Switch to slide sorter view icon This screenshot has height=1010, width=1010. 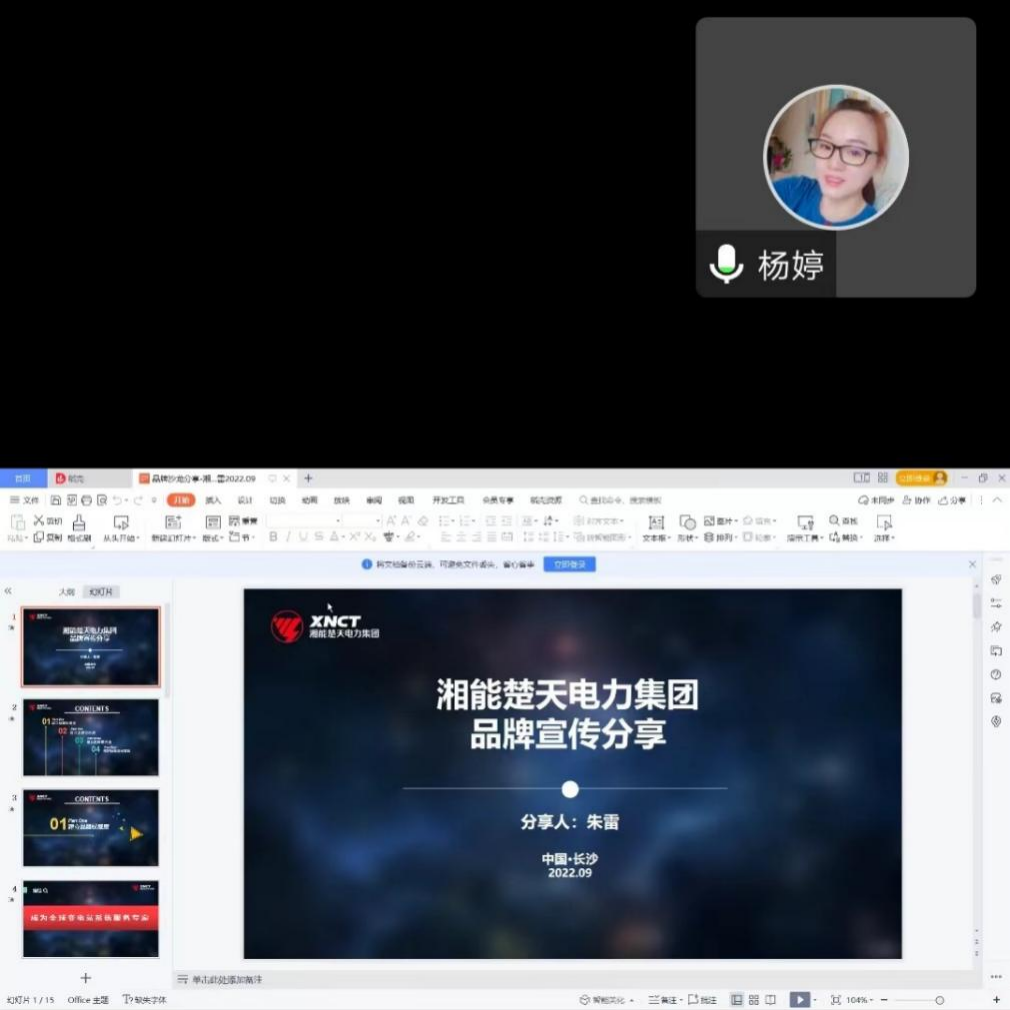(754, 999)
